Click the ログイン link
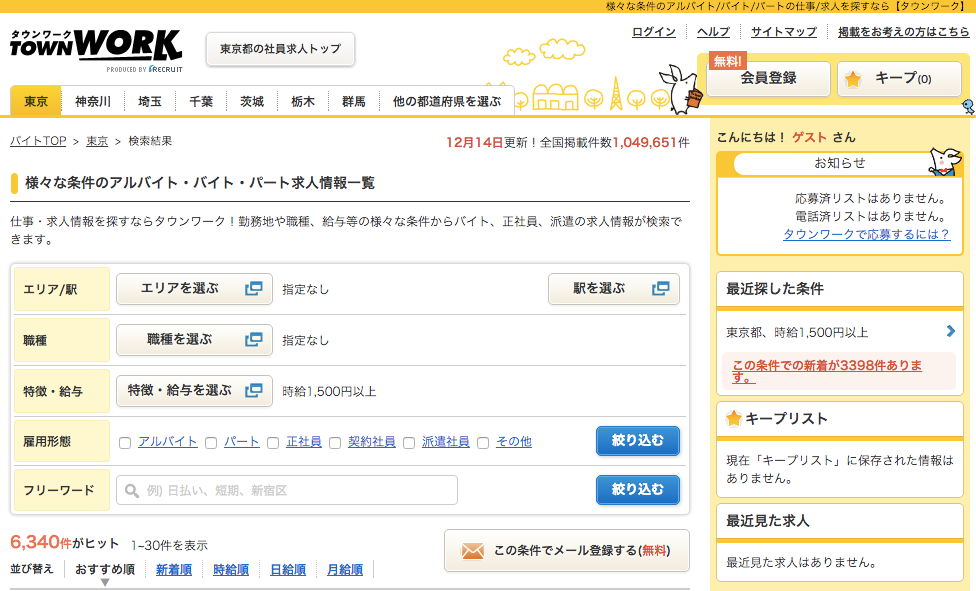The height and width of the screenshot is (591, 976). [654, 32]
